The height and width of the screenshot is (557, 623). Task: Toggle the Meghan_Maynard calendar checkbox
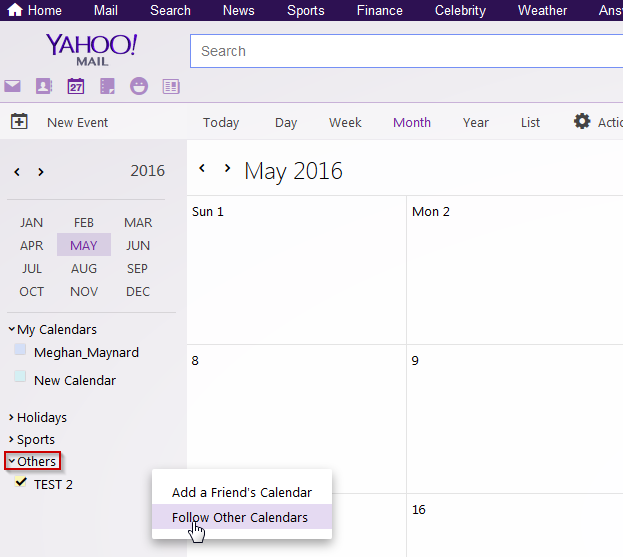[x=20, y=350]
